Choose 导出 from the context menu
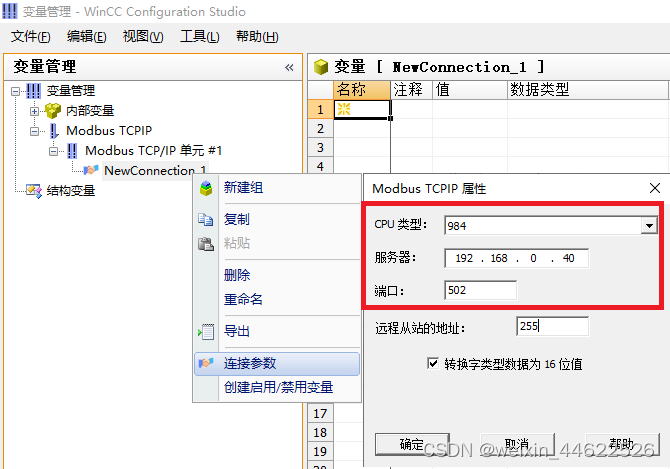This screenshot has width=670, height=469. (277, 331)
